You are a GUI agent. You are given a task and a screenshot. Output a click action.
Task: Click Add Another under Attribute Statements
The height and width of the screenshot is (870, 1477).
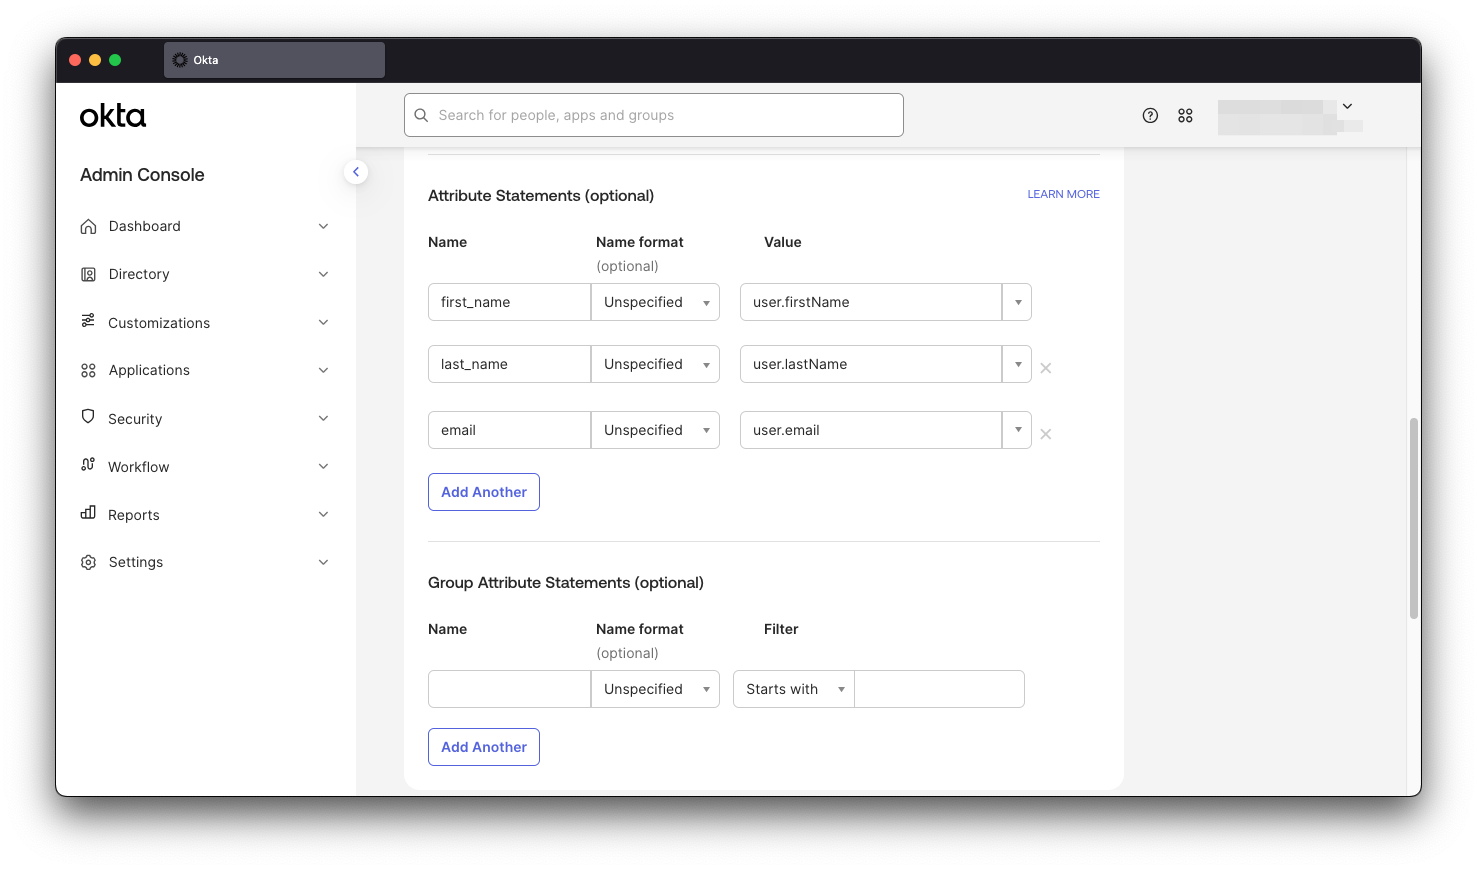(x=483, y=491)
